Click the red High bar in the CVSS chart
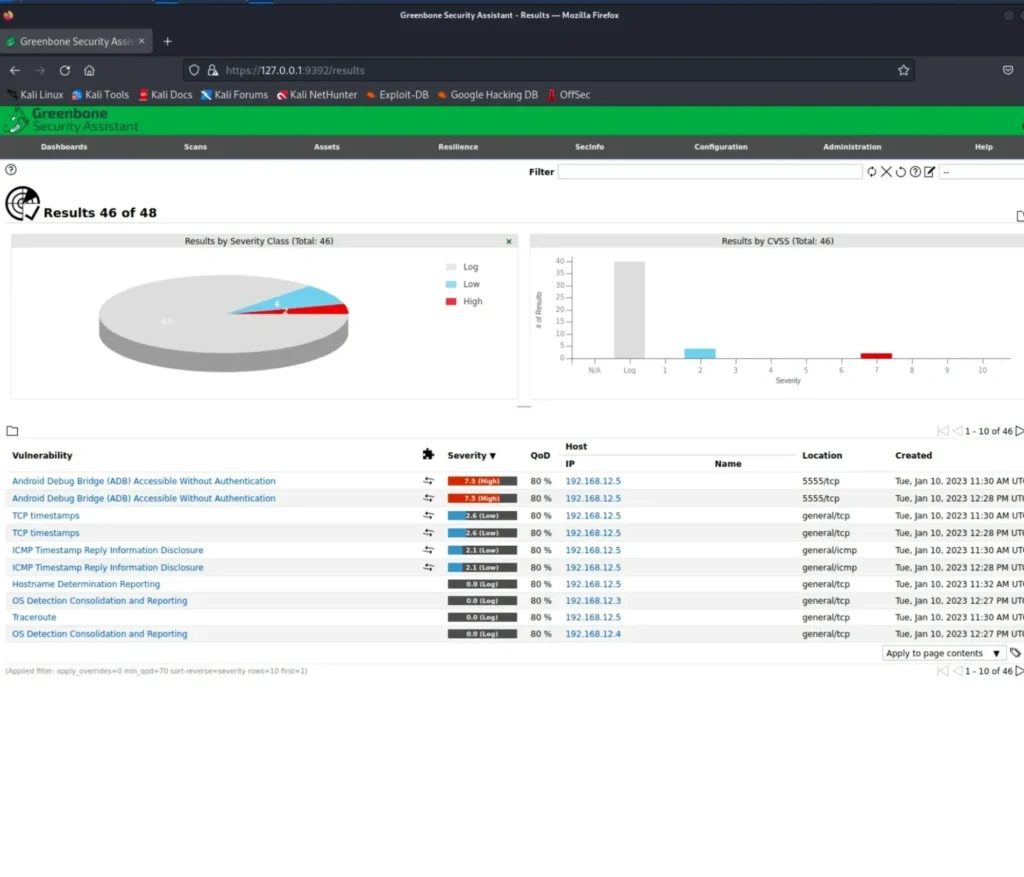 tap(877, 355)
